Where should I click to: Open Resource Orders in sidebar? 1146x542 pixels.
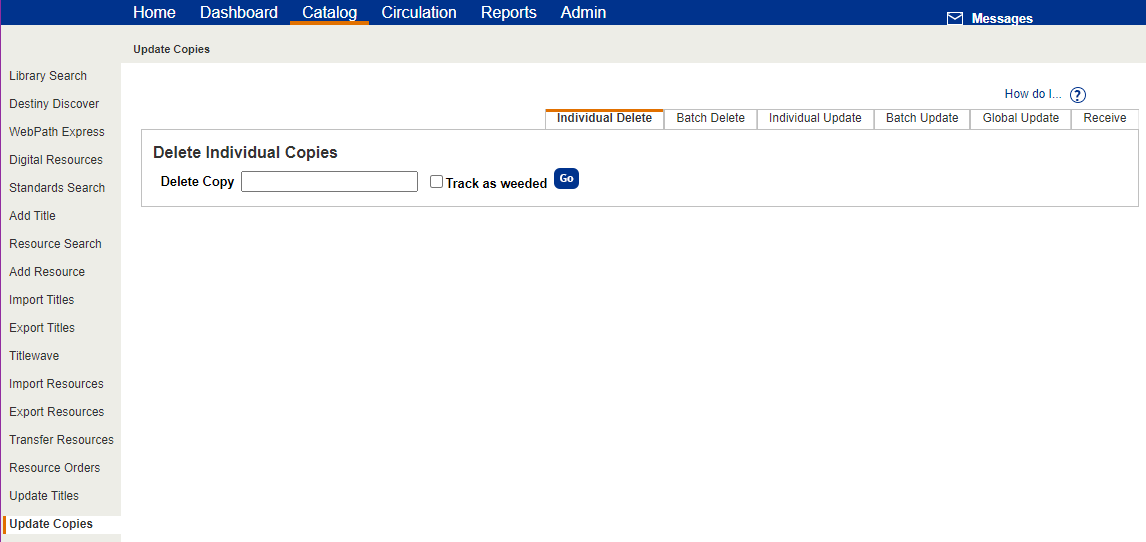[x=55, y=468]
